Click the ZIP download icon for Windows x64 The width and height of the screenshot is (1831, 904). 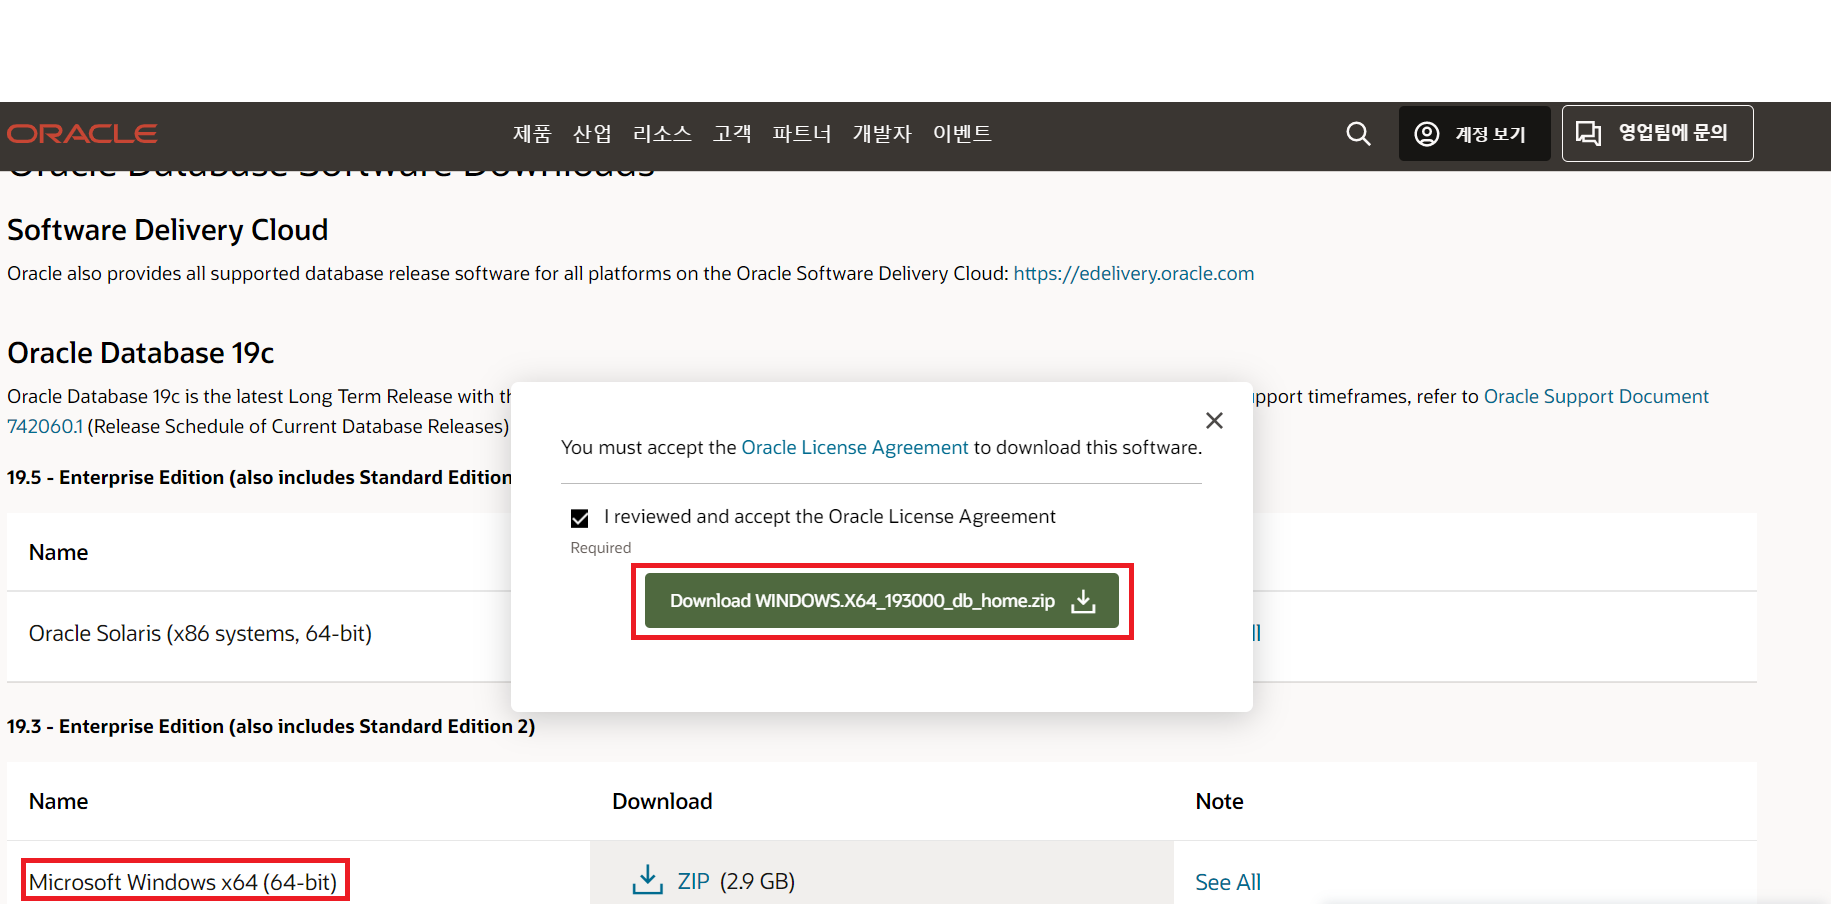[x=647, y=880]
